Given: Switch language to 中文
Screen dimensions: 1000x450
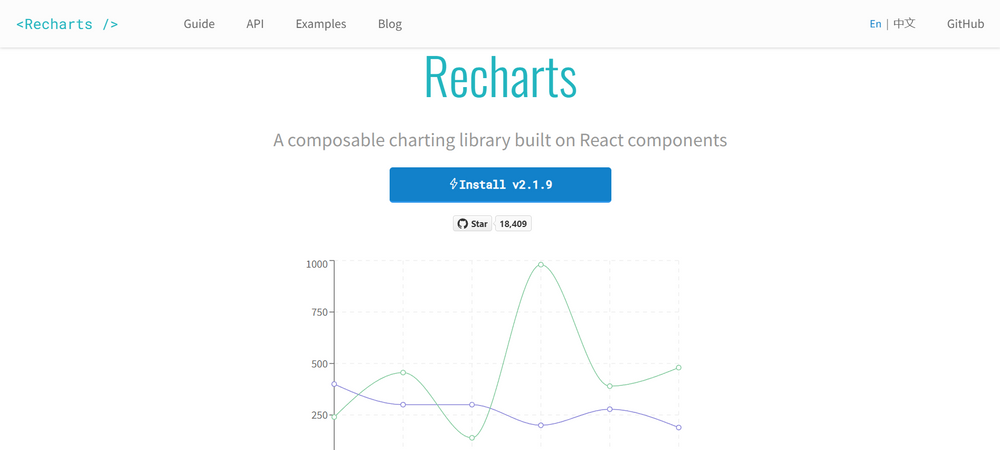Looking at the screenshot, I should [x=904, y=24].
